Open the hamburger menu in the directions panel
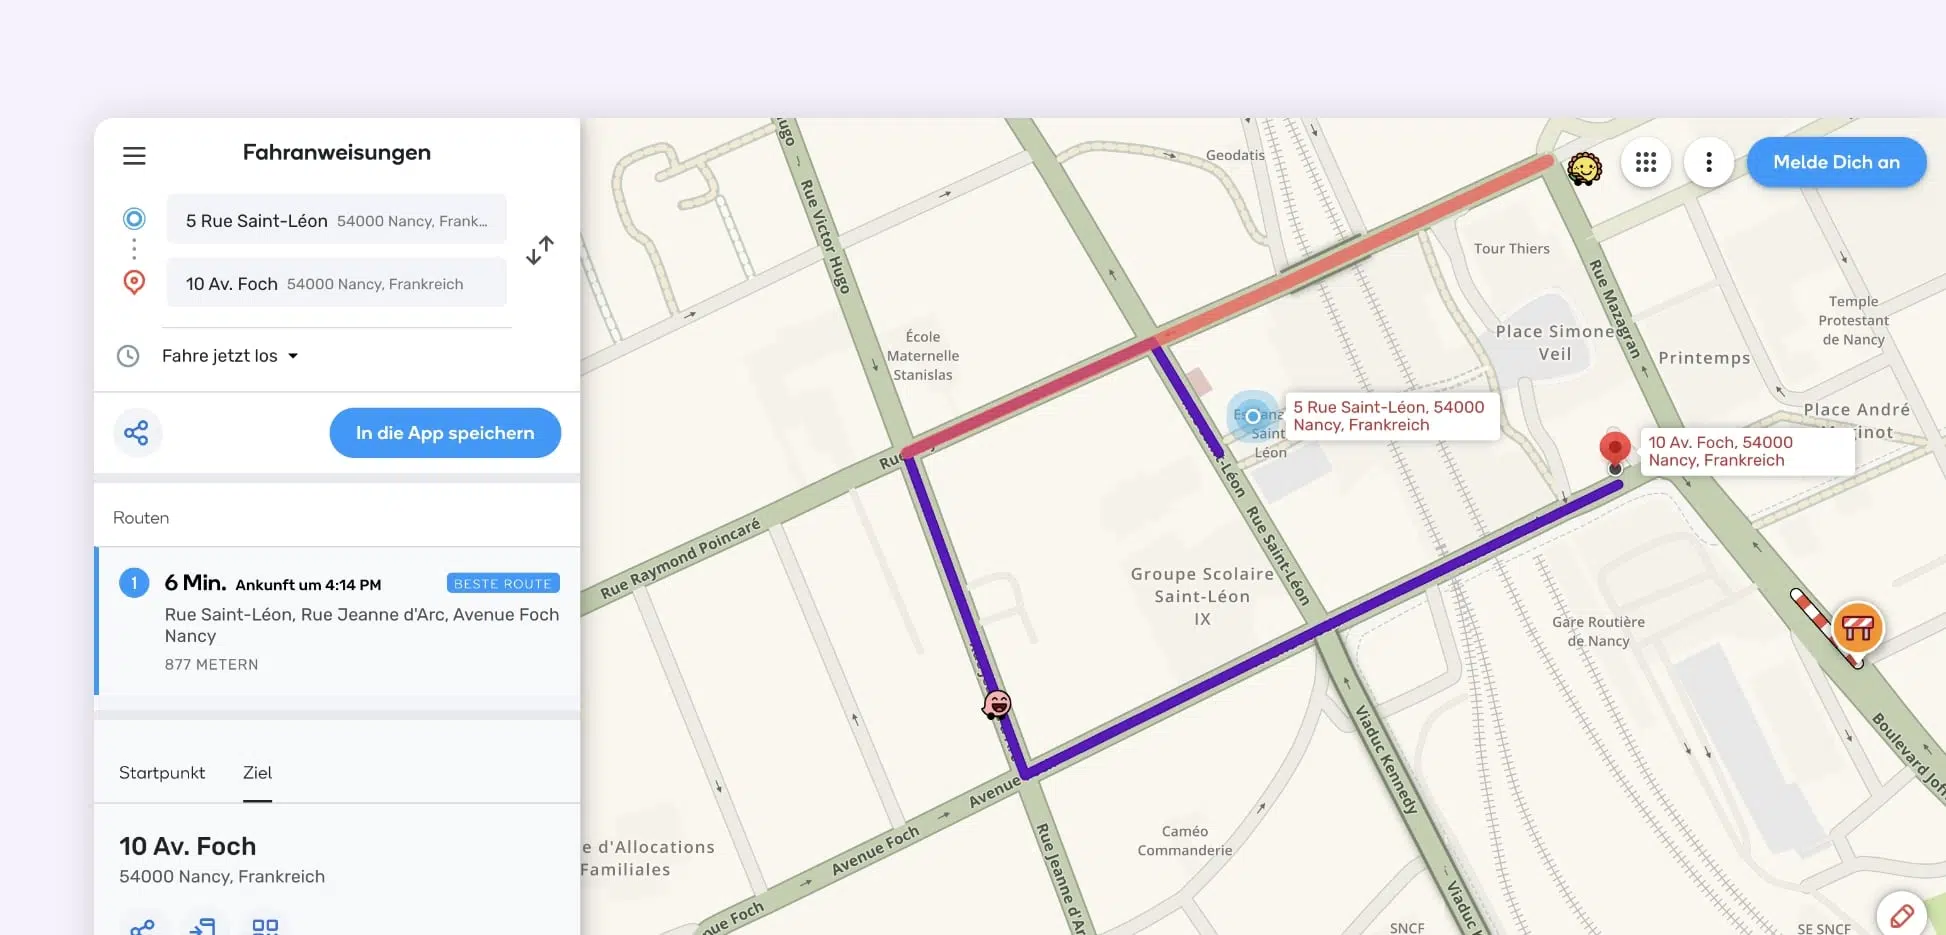Screen dimensions: 1946x935 point(134,155)
